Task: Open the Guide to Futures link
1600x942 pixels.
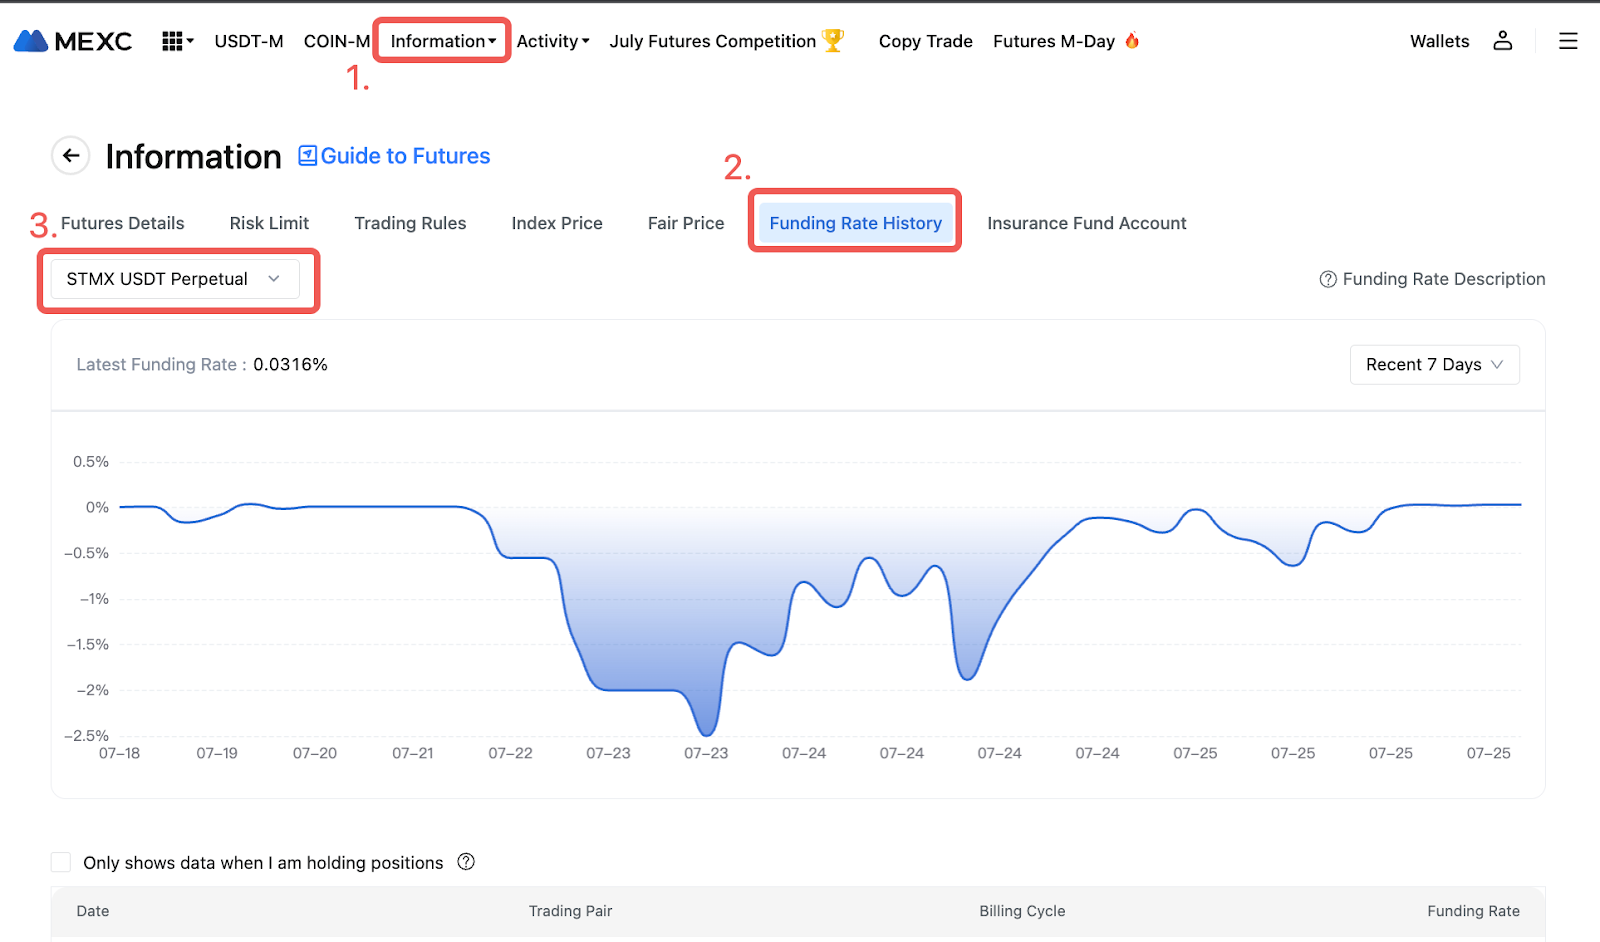Action: pyautogui.click(x=395, y=156)
